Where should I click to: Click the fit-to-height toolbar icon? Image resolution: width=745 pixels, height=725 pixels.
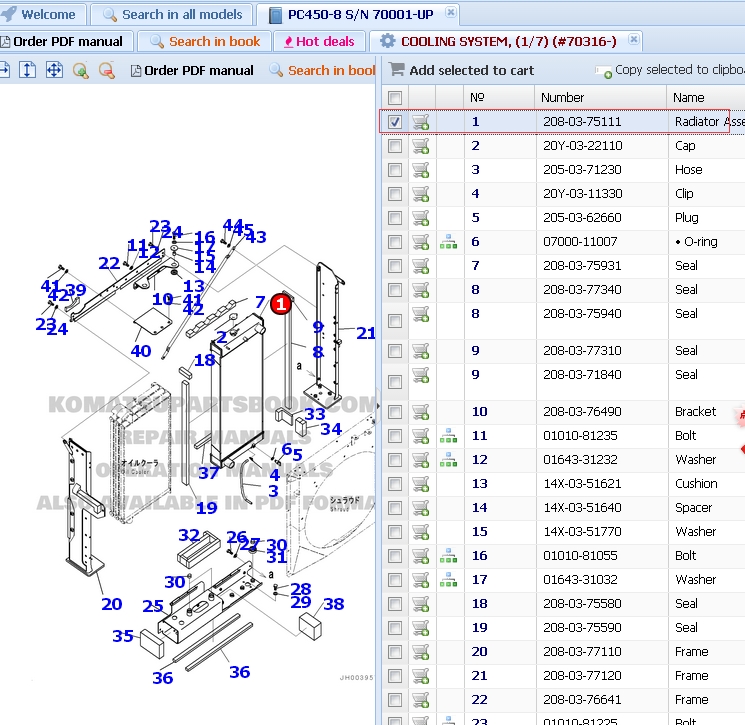28,70
